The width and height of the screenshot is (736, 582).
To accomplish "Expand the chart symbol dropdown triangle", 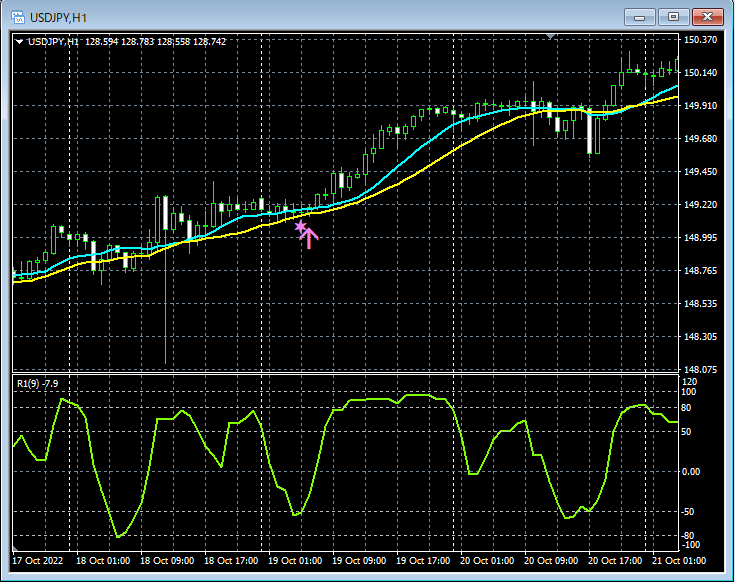I will pos(19,42).
